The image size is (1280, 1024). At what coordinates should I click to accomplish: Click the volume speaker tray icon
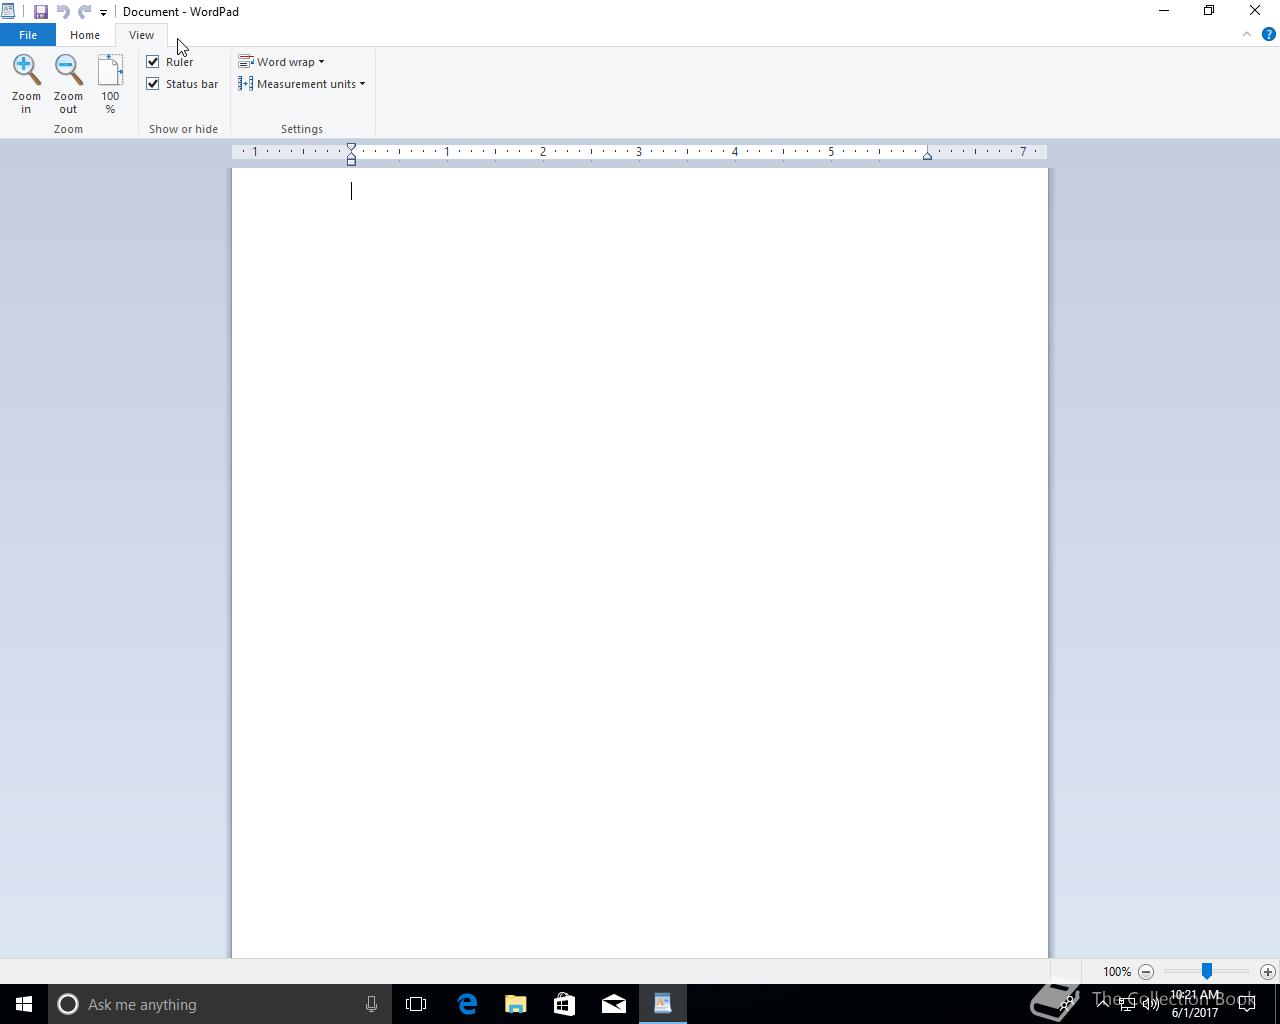[x=1150, y=1004]
